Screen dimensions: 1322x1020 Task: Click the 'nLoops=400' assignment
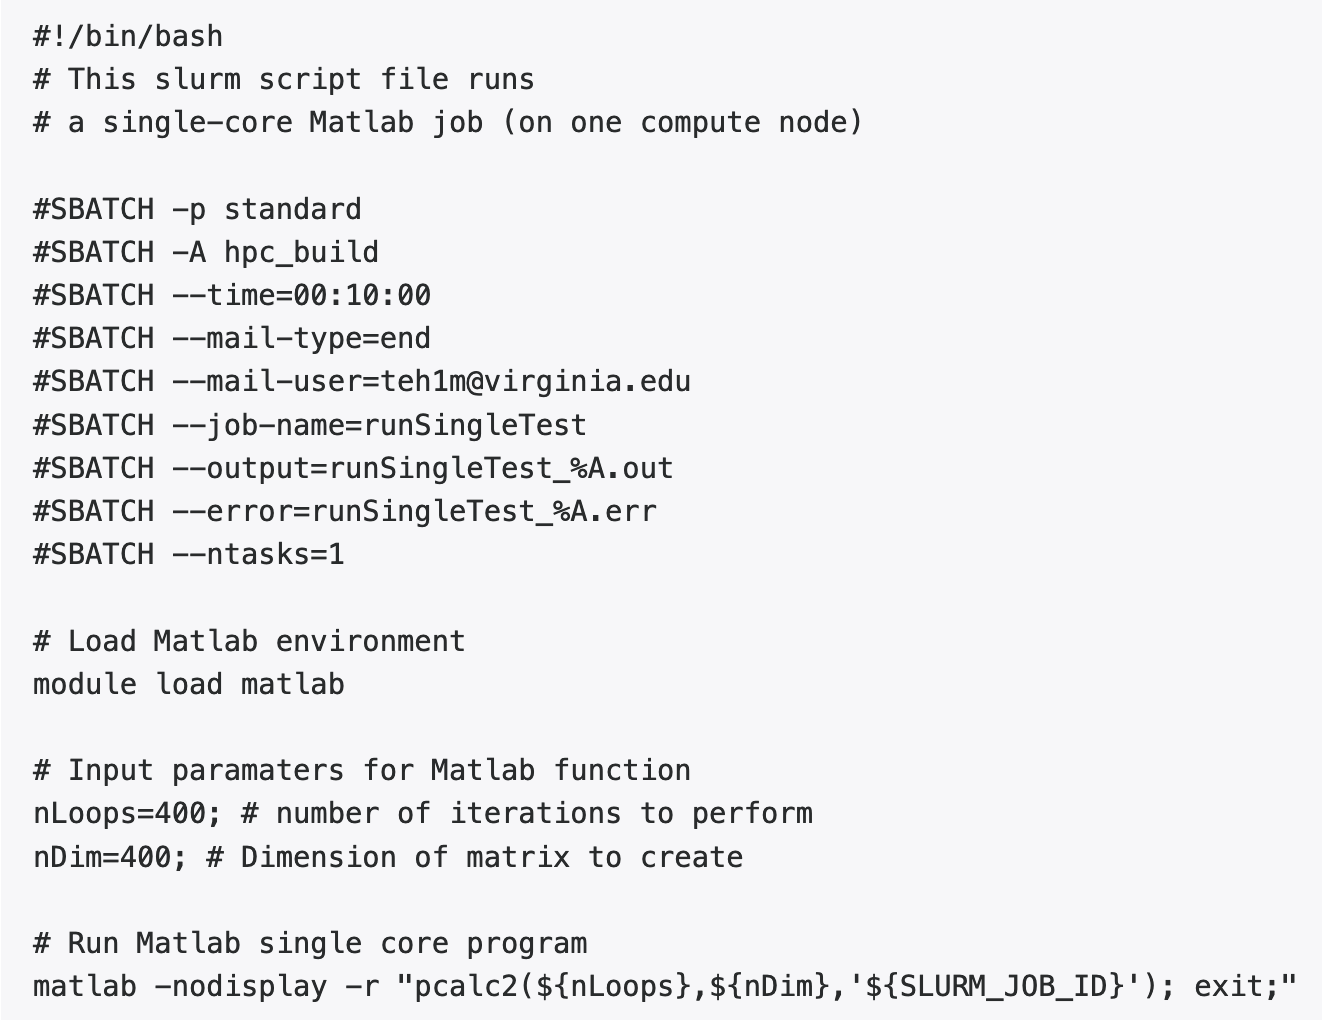click(119, 814)
